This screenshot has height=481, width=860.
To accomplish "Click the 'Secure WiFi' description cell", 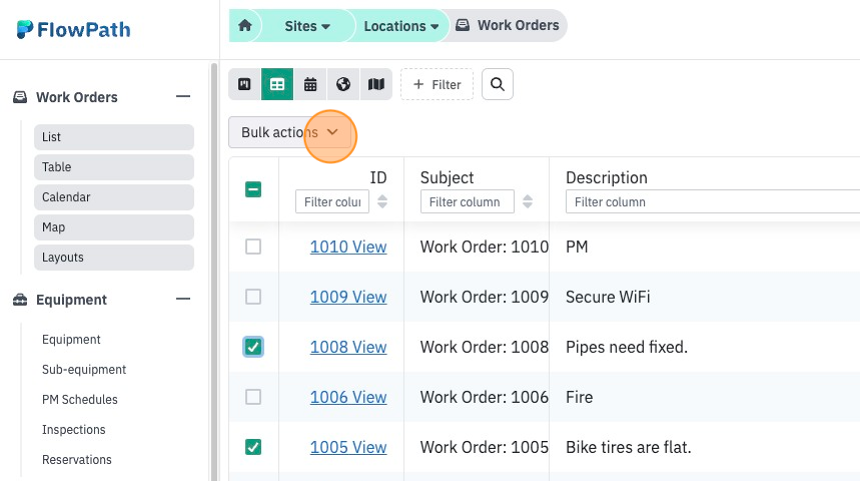I will pos(608,297).
